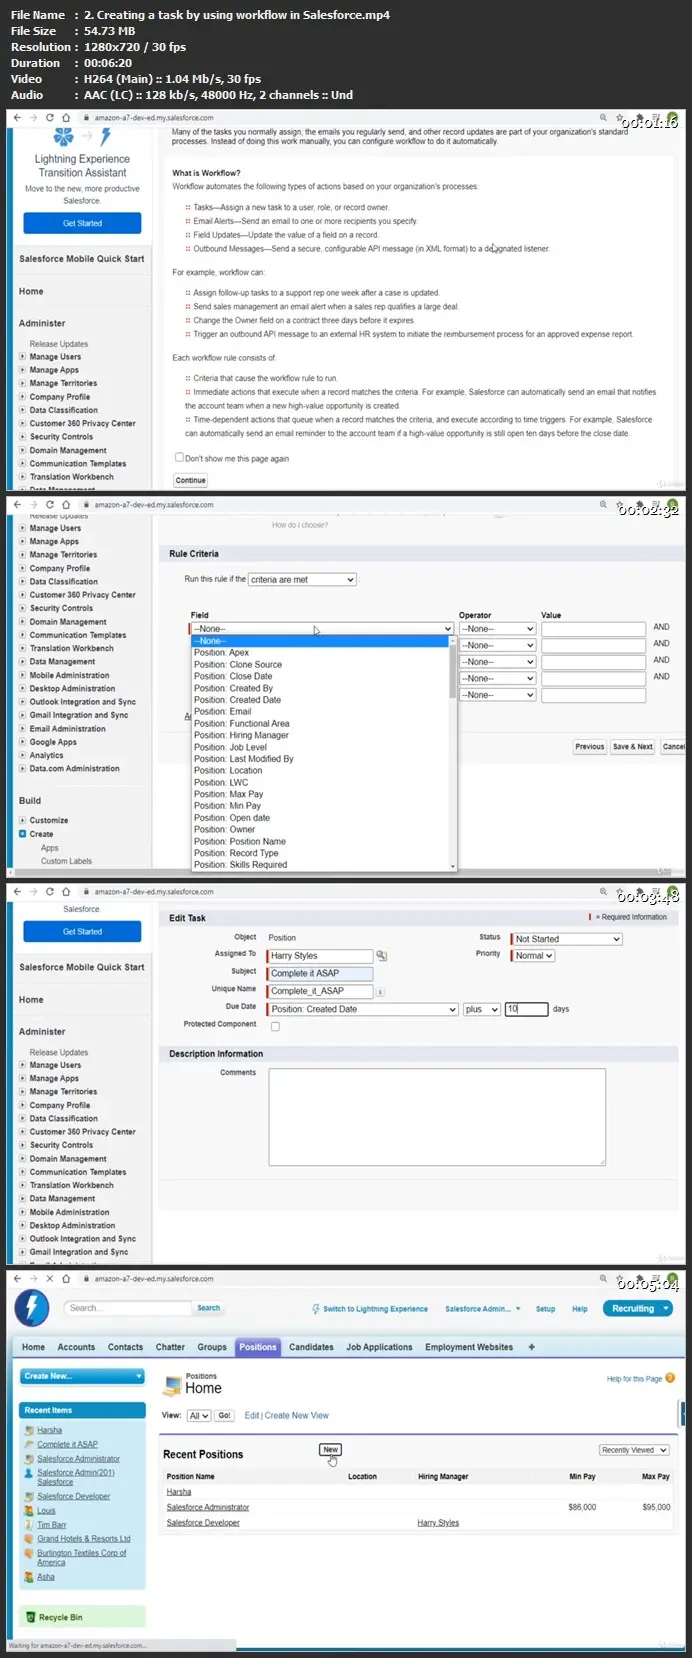Click the info icon beside Unique Name field
692x1658 pixels.
click(x=380, y=992)
